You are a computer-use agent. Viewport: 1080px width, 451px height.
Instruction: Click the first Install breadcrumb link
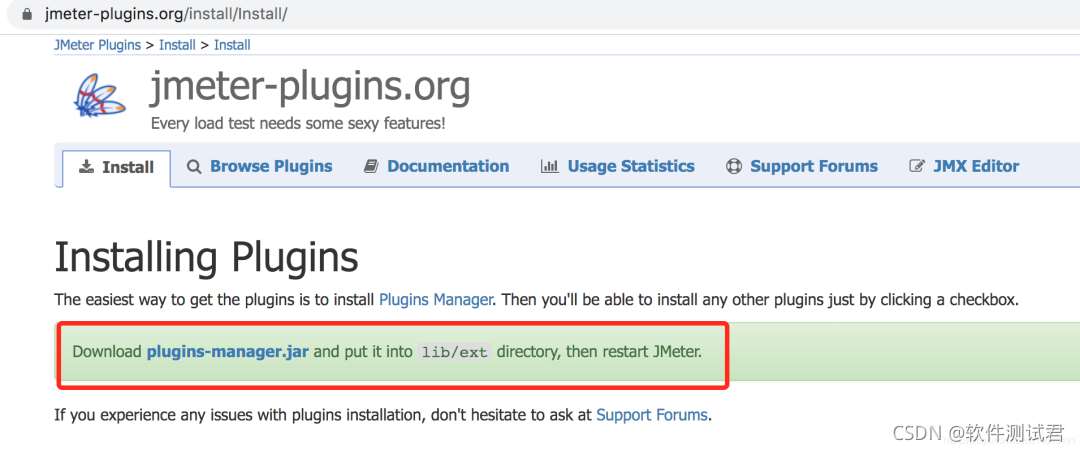177,45
